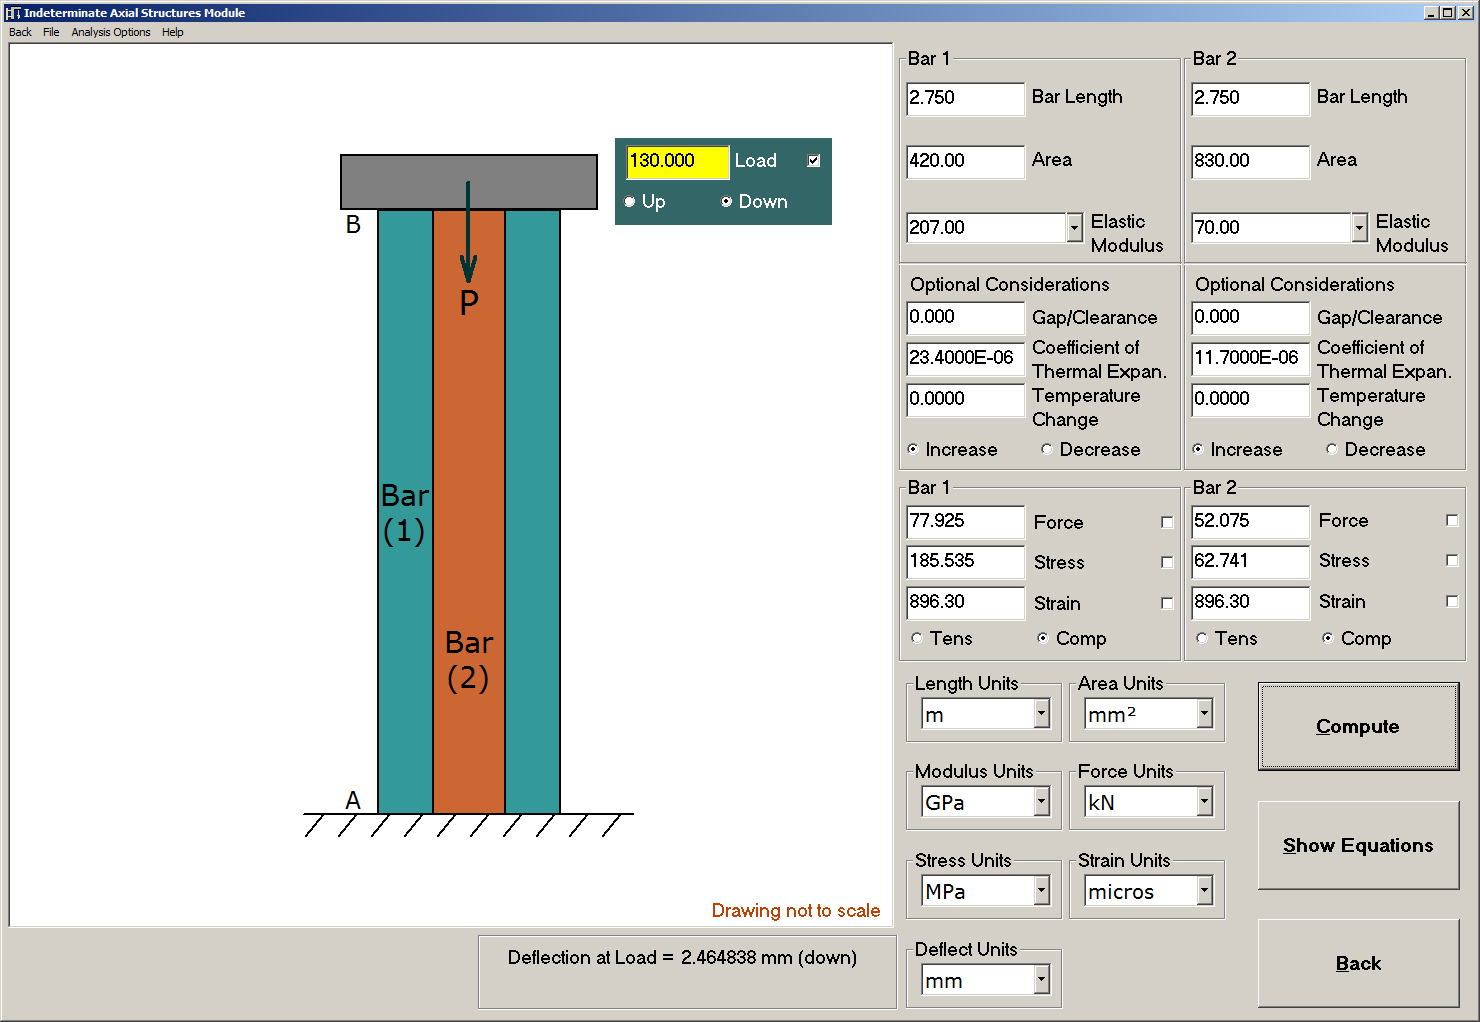The height and width of the screenshot is (1022, 1480).
Task: Open the File menu
Action: 51,32
